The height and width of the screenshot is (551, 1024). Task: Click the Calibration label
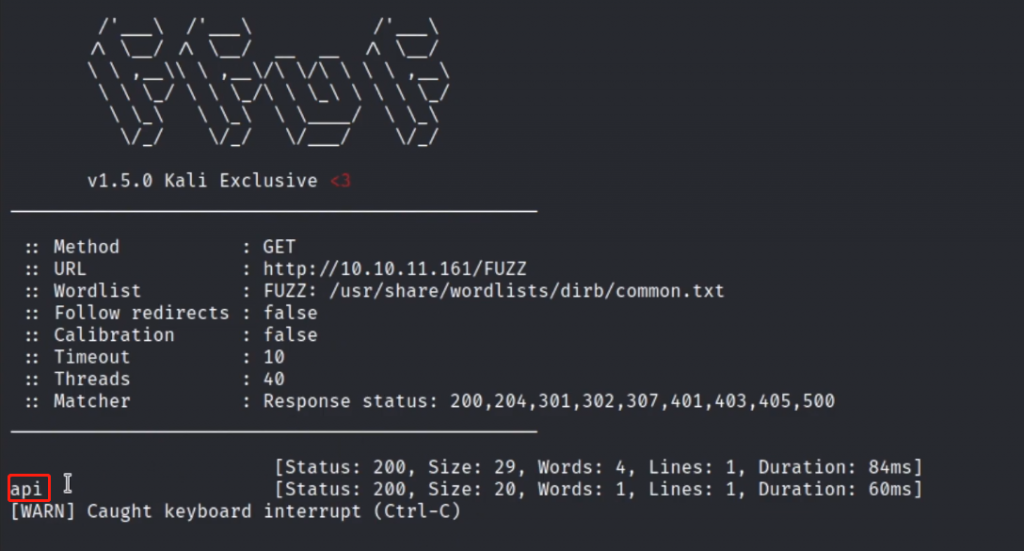113,335
